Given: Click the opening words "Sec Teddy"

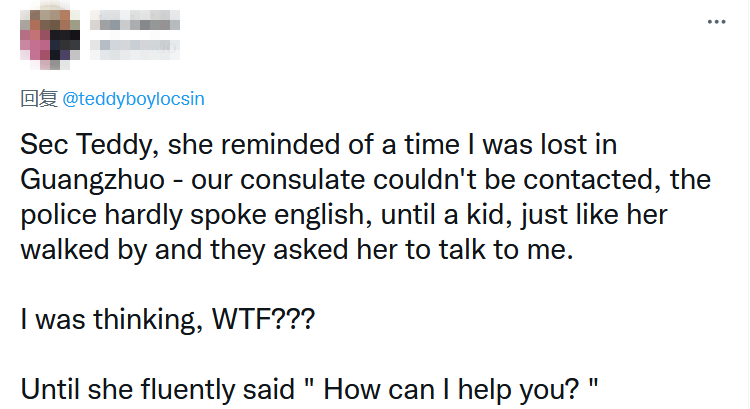Looking at the screenshot, I should tap(75, 145).
